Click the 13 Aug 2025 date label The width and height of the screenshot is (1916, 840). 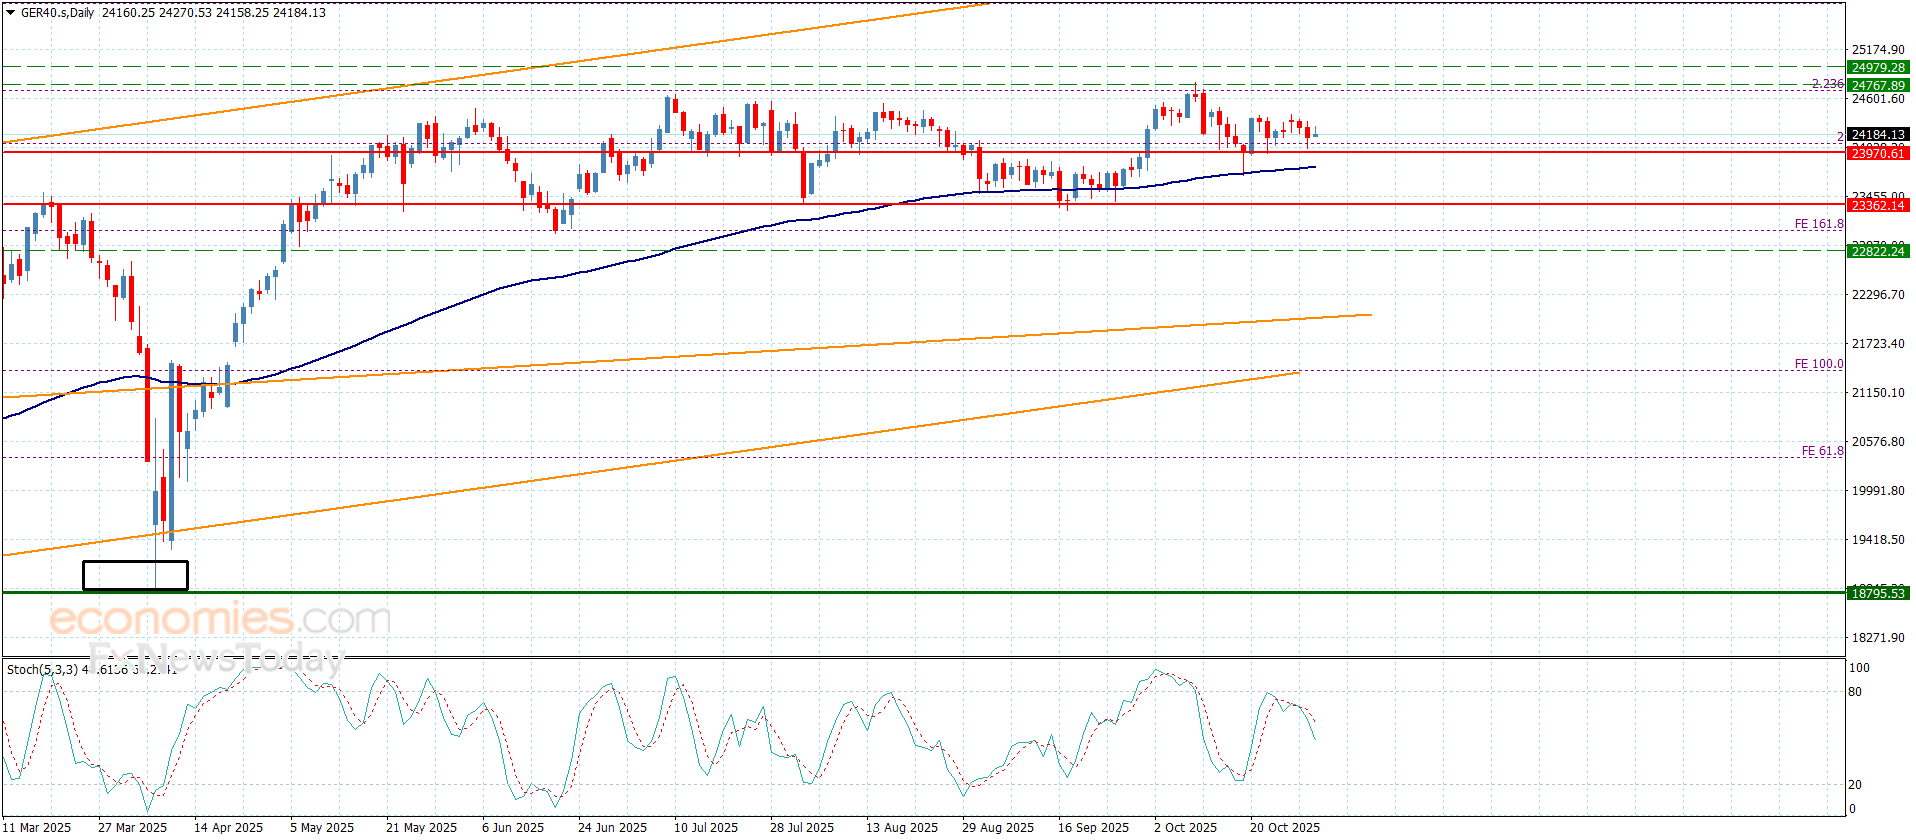pyautogui.click(x=902, y=827)
